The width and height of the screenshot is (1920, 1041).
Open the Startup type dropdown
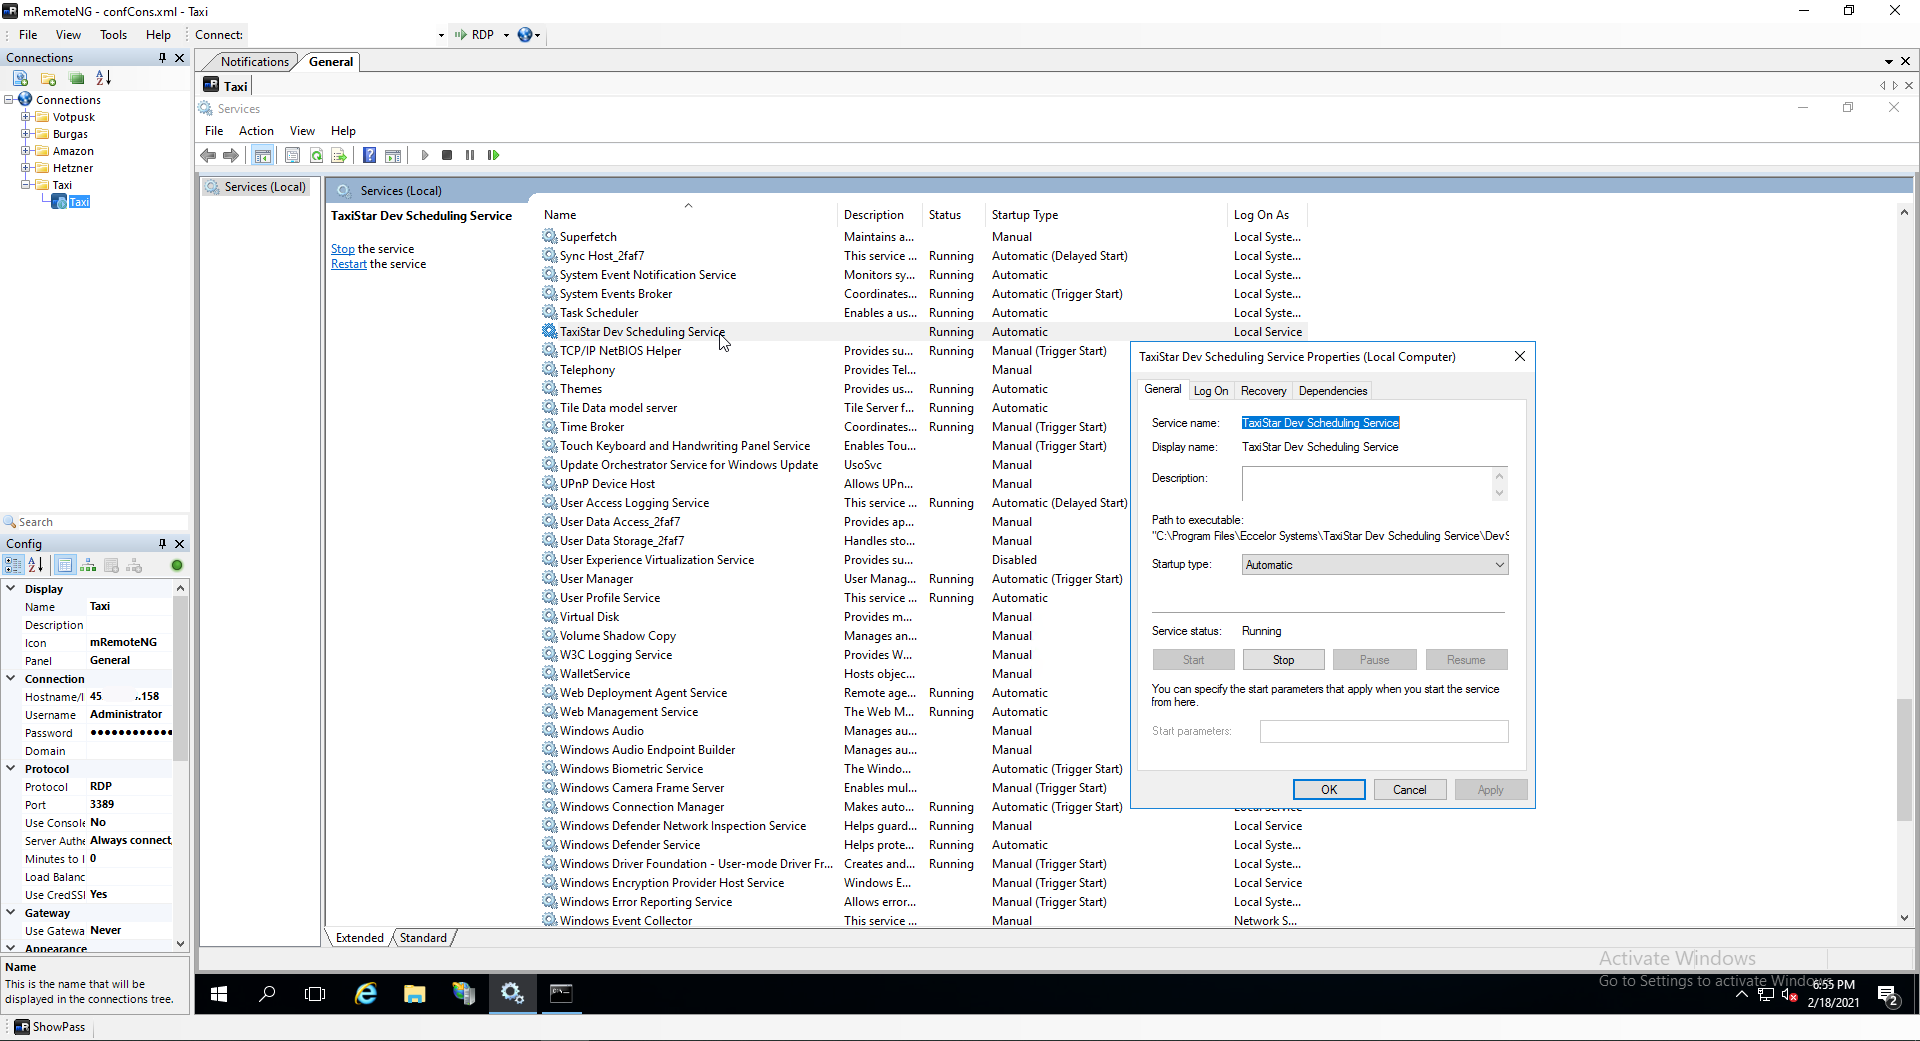1499,565
